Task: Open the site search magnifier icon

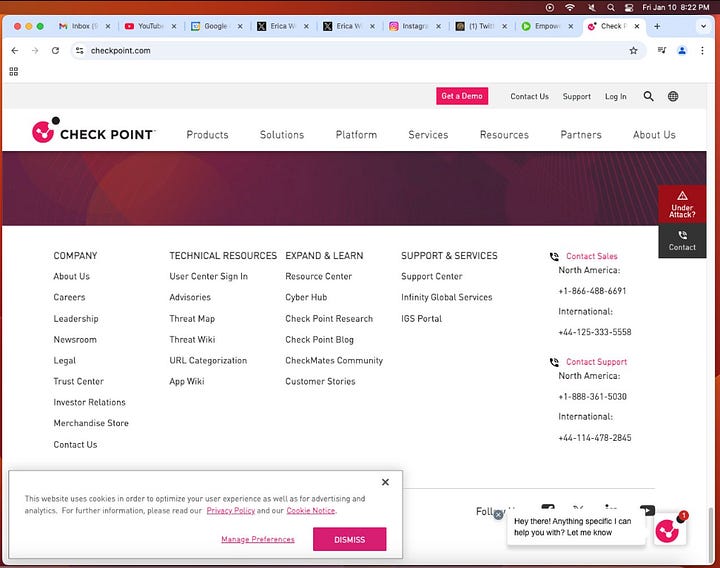Action: pos(648,96)
